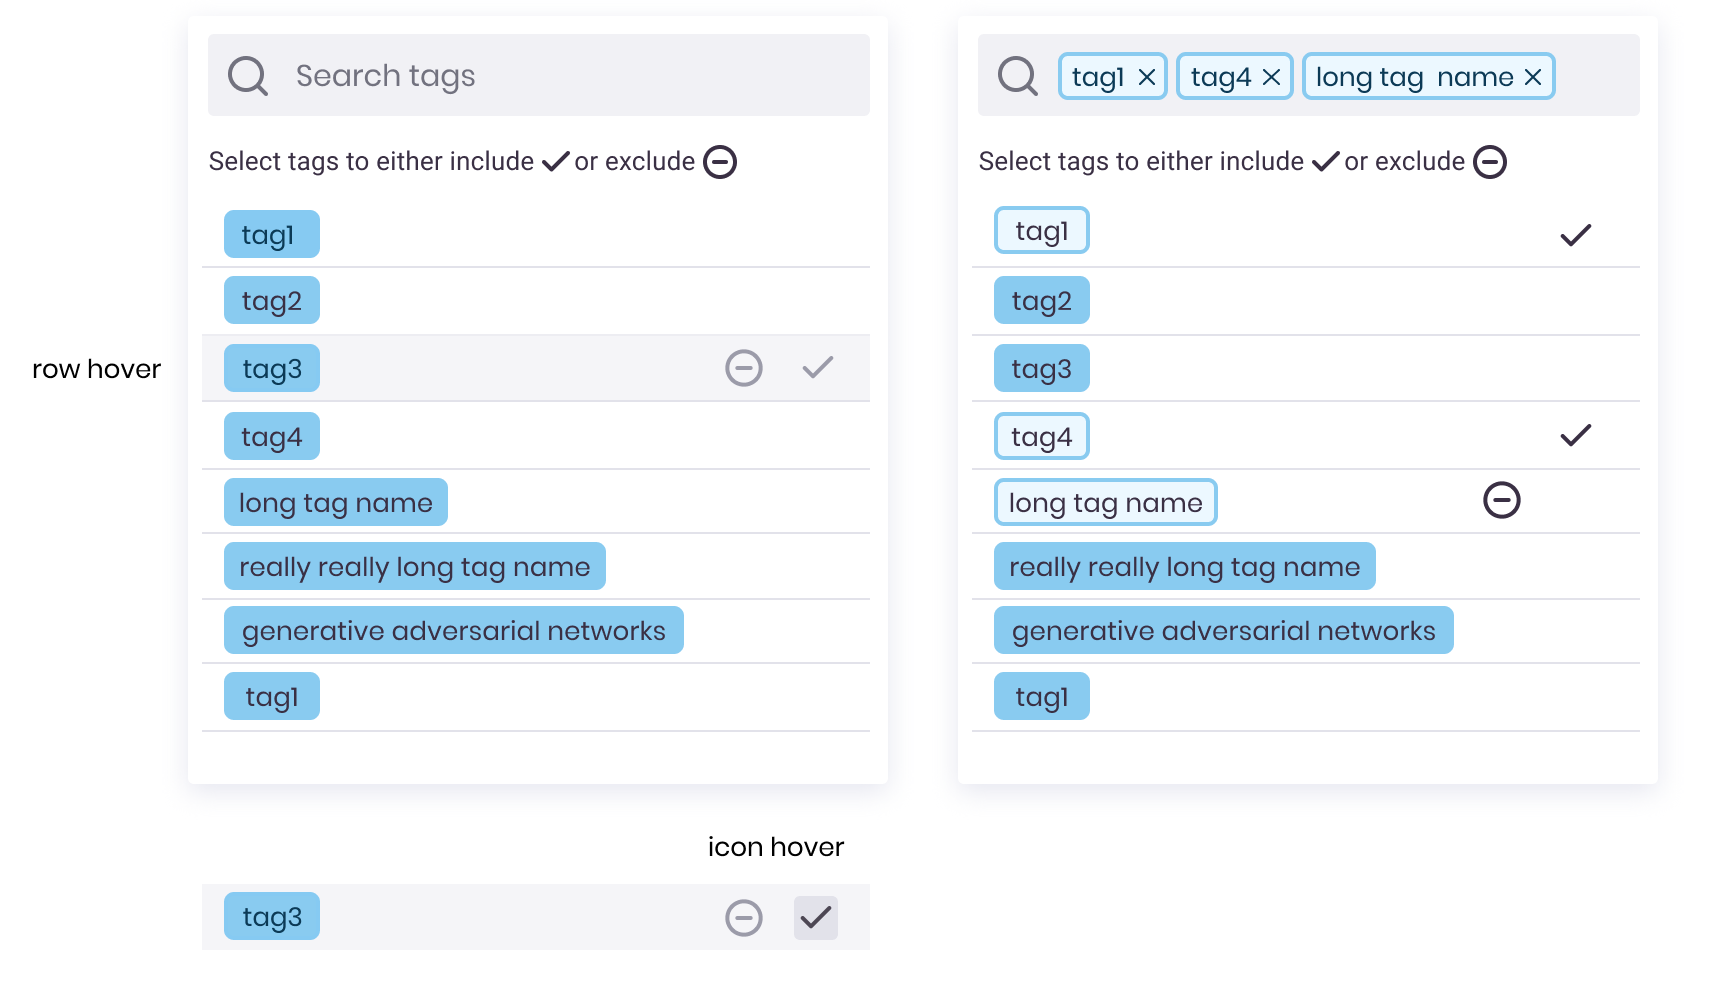Select the outlined tag1 chip in right panel
1734x1002 pixels.
pos(1041,229)
